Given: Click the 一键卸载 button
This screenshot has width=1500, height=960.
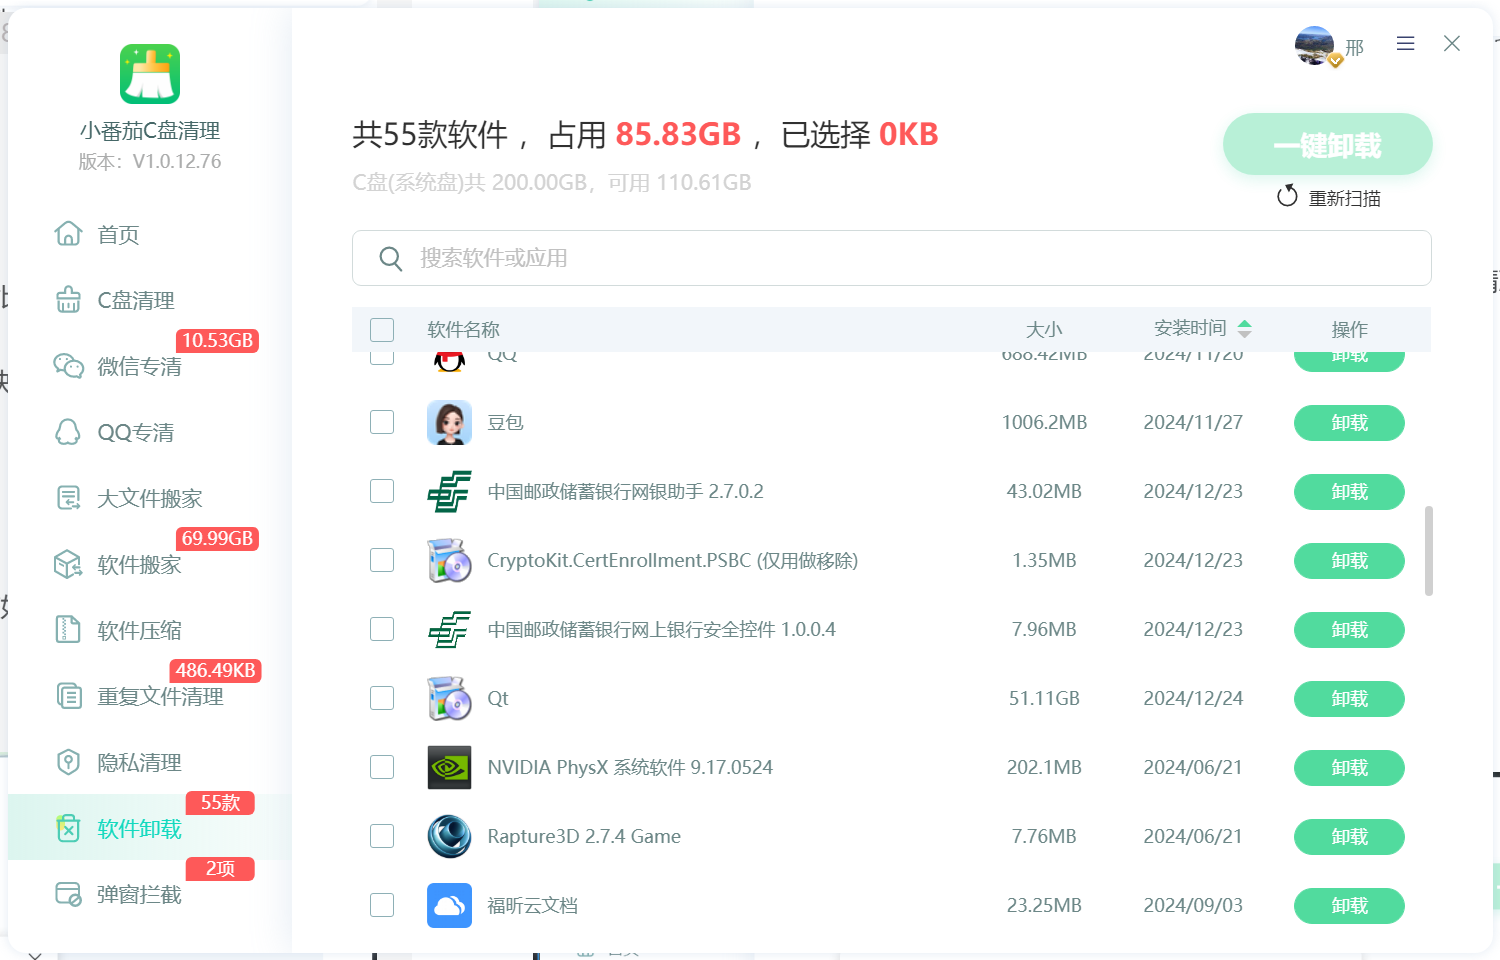Looking at the screenshot, I should [x=1327, y=145].
